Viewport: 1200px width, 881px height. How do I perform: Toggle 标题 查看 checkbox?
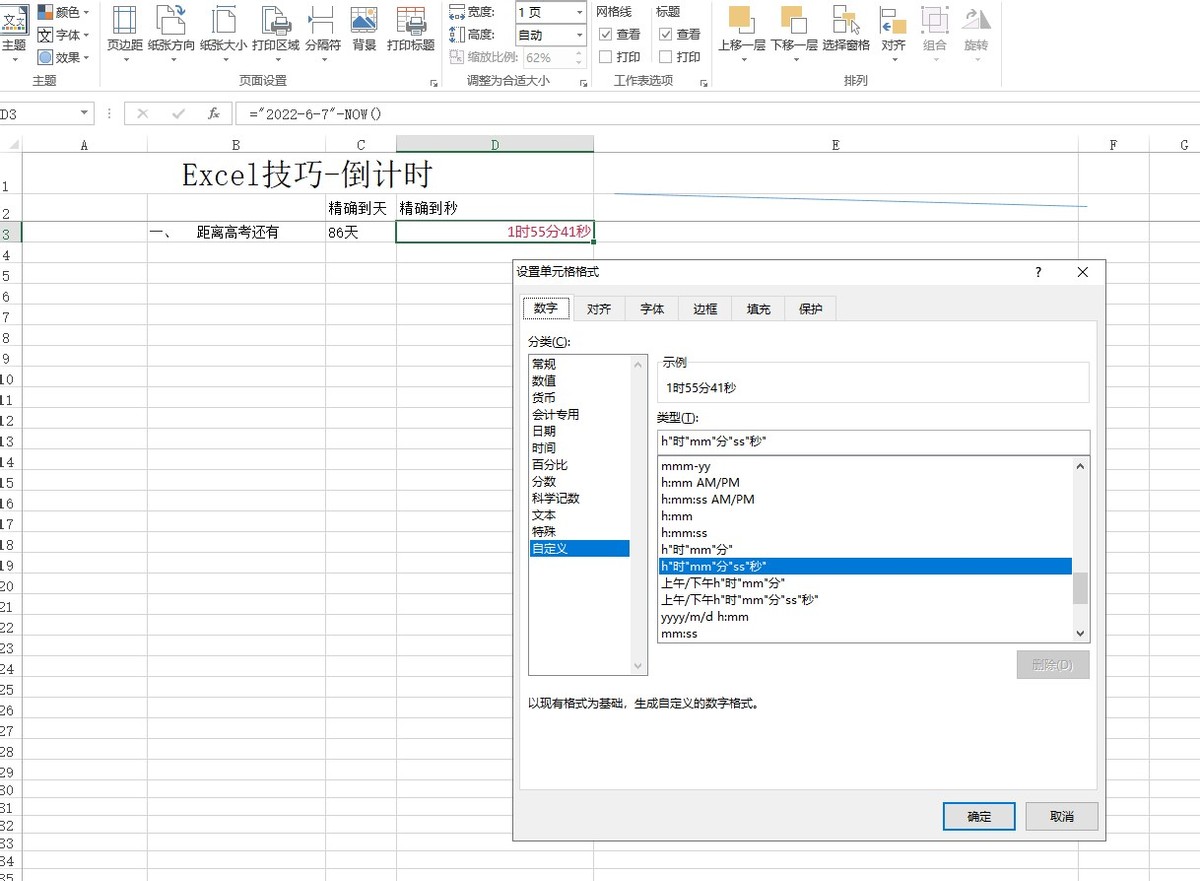tap(666, 34)
